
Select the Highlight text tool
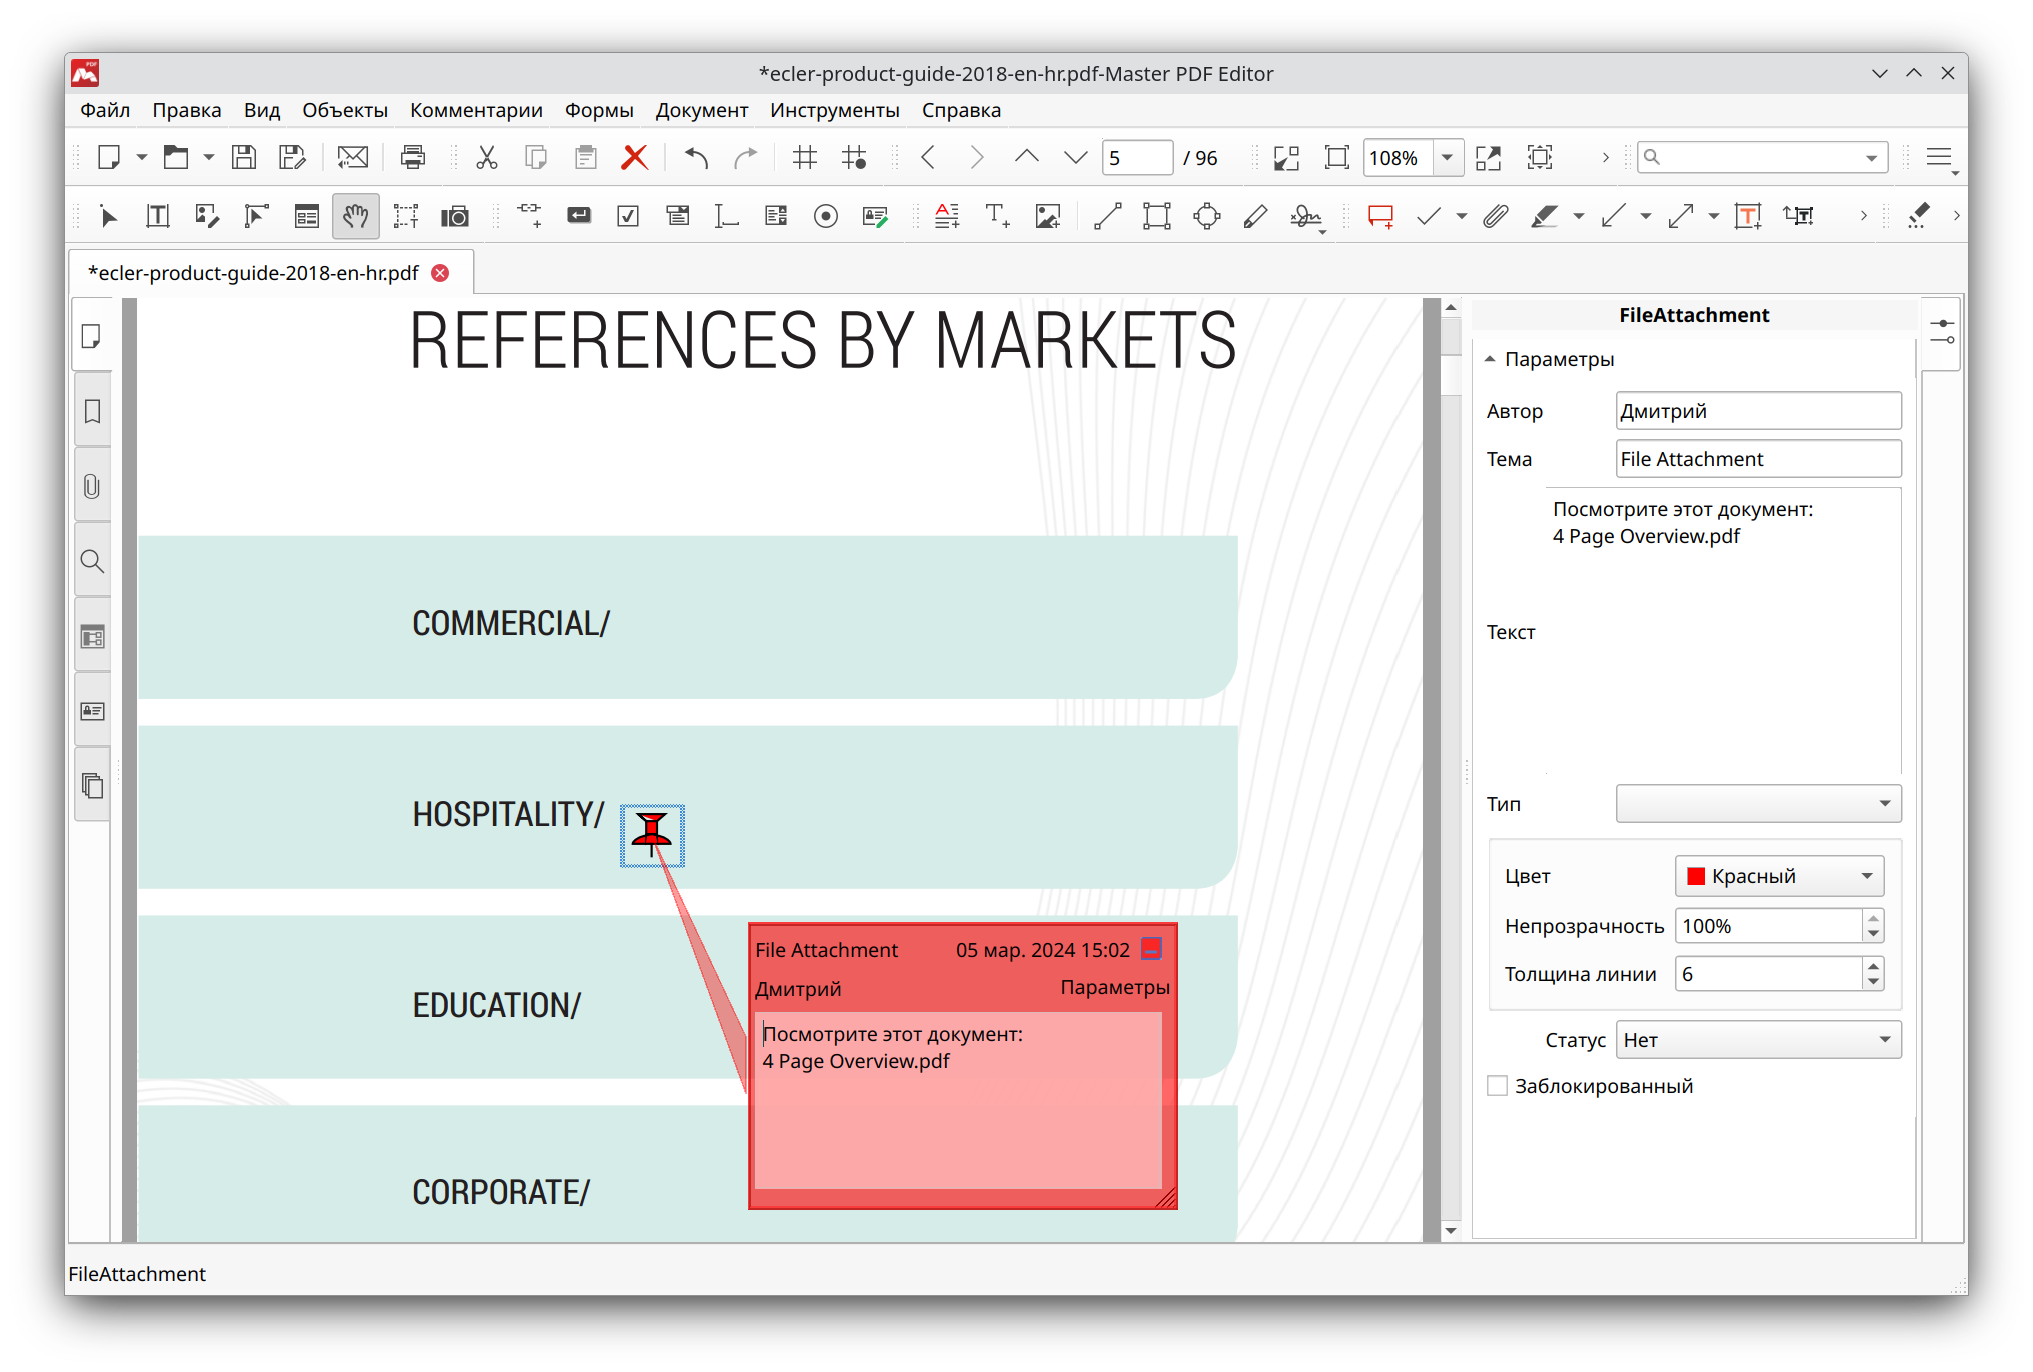pyautogui.click(x=1544, y=216)
